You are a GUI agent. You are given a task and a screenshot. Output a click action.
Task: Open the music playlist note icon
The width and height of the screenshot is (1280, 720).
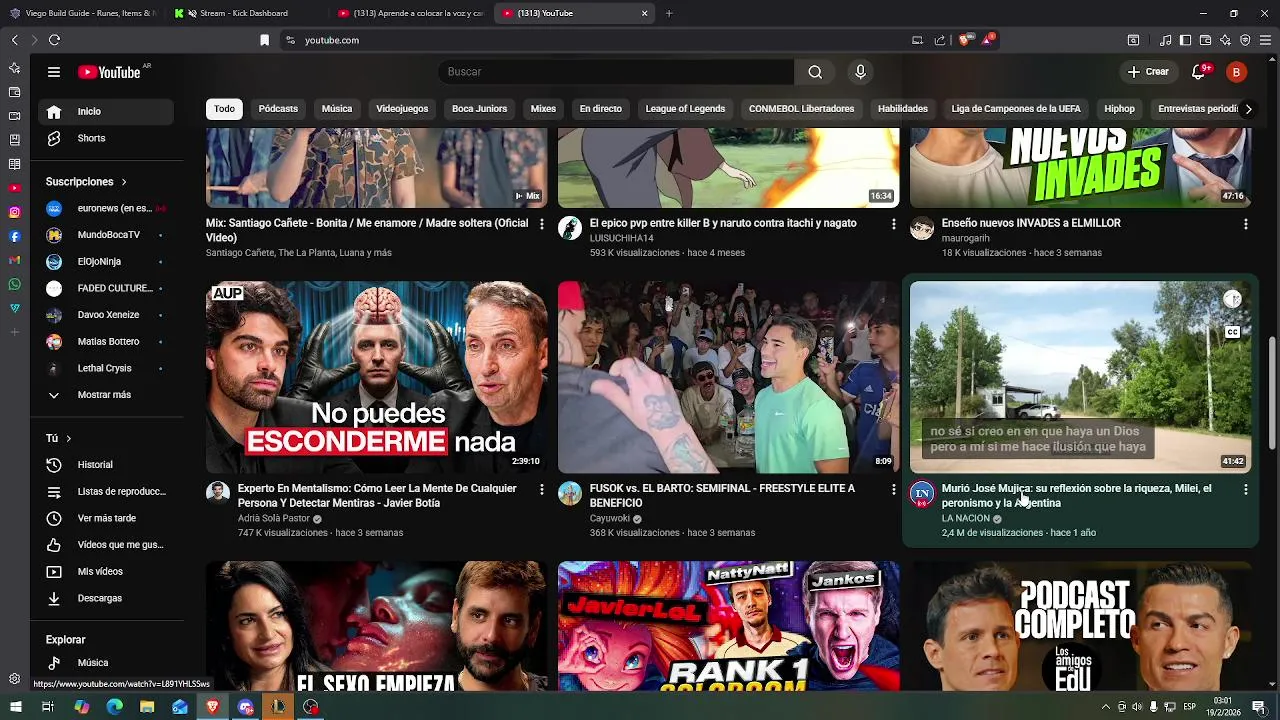tap(1165, 40)
